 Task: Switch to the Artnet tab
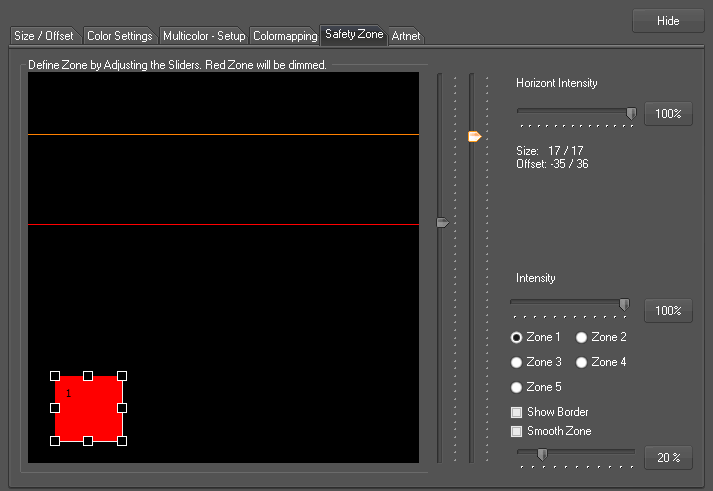click(406, 36)
